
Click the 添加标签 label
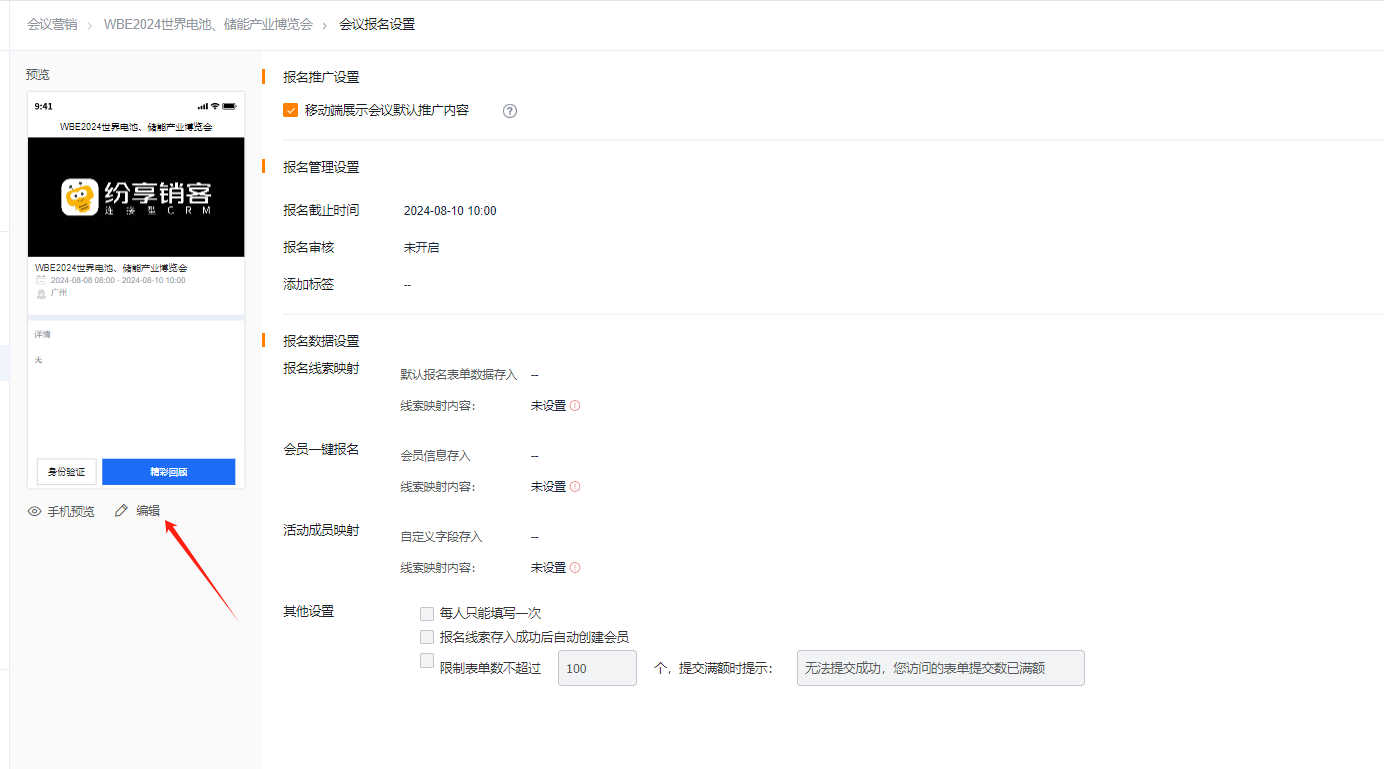[x=309, y=285]
